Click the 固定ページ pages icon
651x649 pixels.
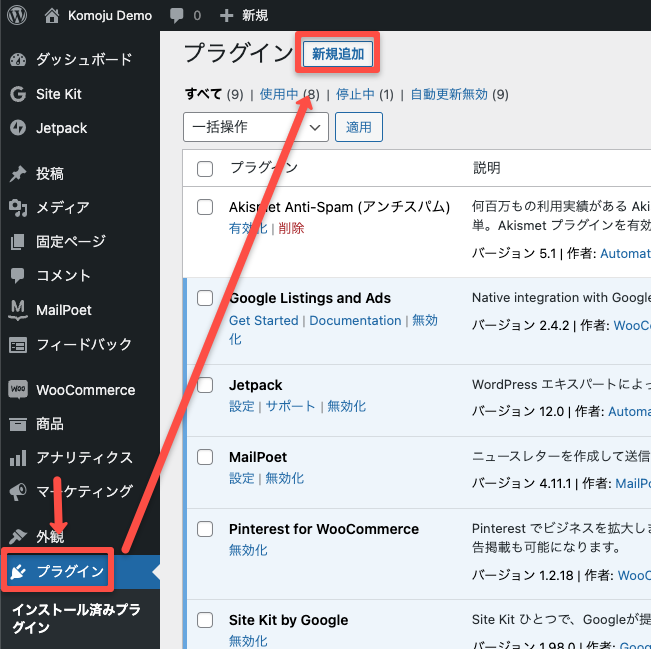(18, 242)
